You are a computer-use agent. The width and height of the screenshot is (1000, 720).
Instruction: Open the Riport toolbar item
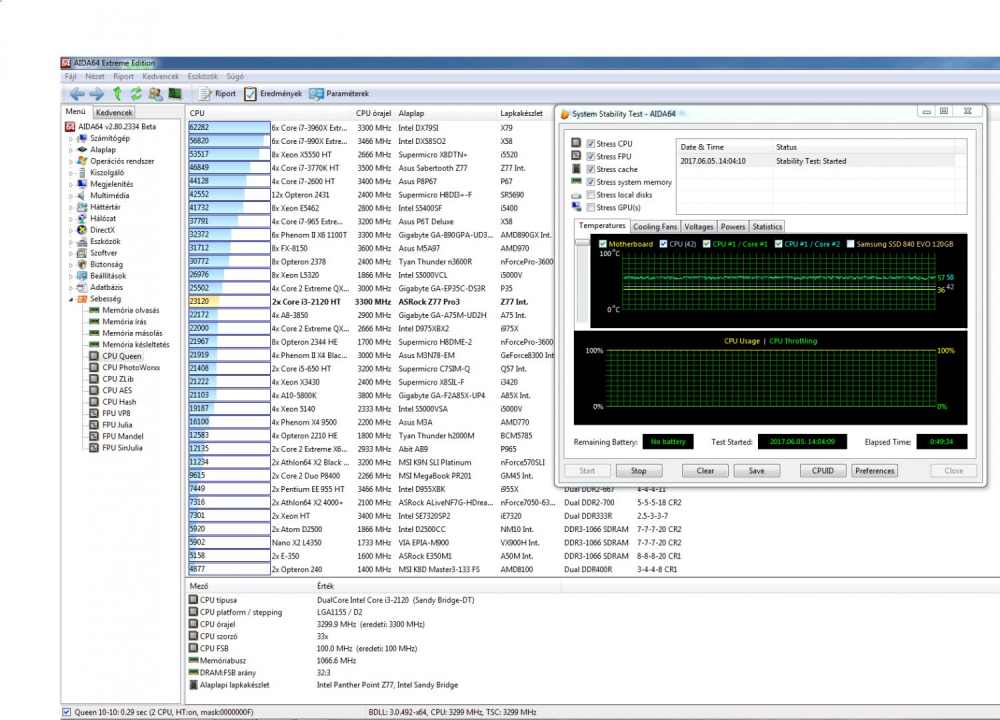pos(217,94)
